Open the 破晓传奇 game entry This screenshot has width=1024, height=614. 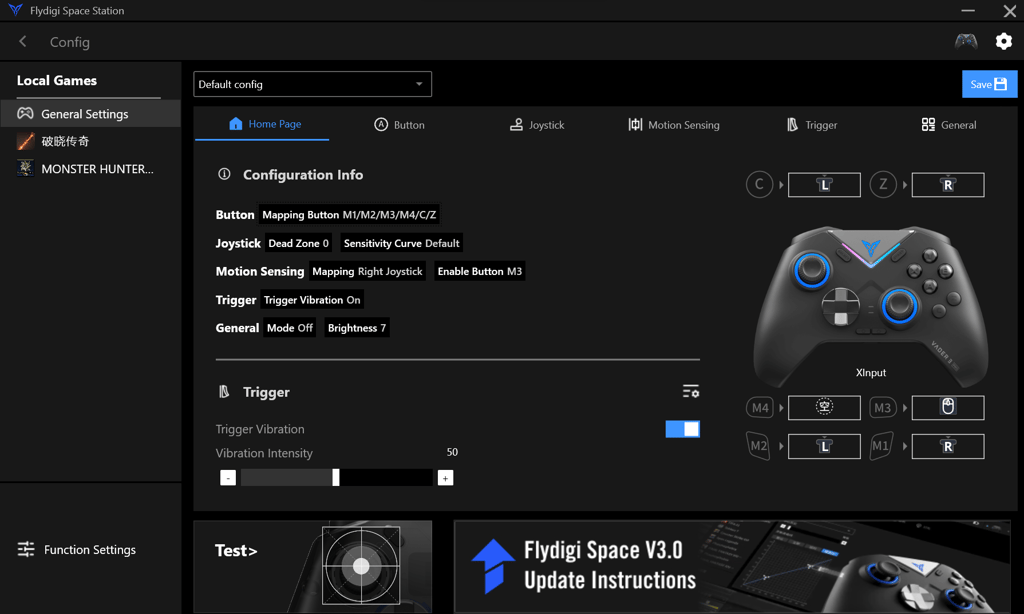click(x=91, y=141)
